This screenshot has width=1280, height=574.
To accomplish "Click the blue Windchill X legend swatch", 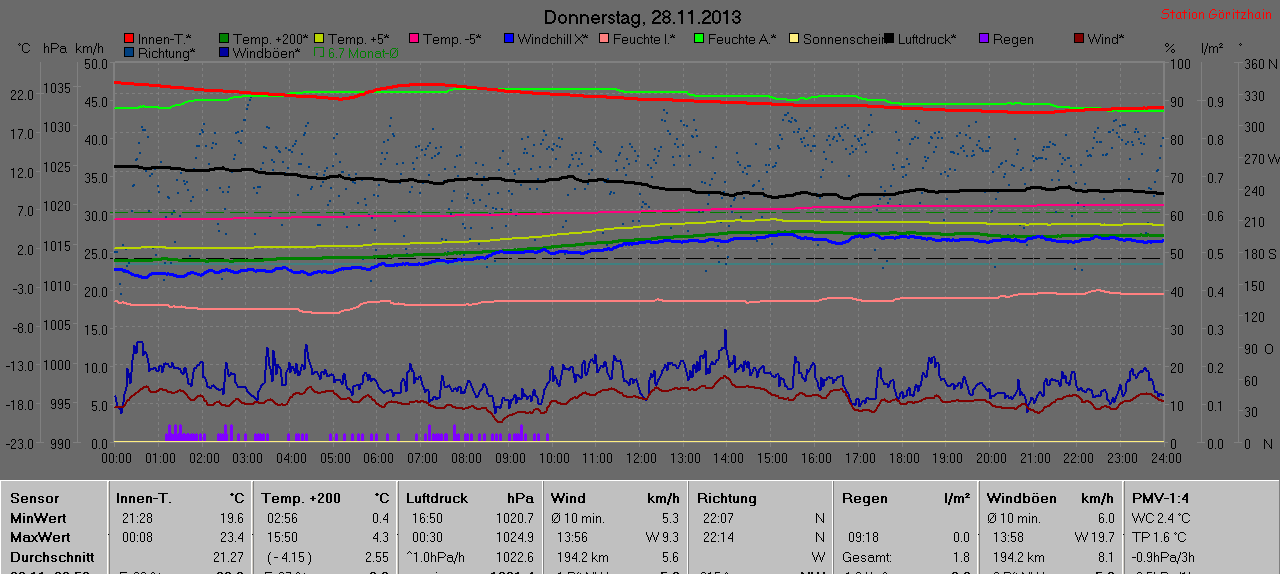I will (x=509, y=39).
